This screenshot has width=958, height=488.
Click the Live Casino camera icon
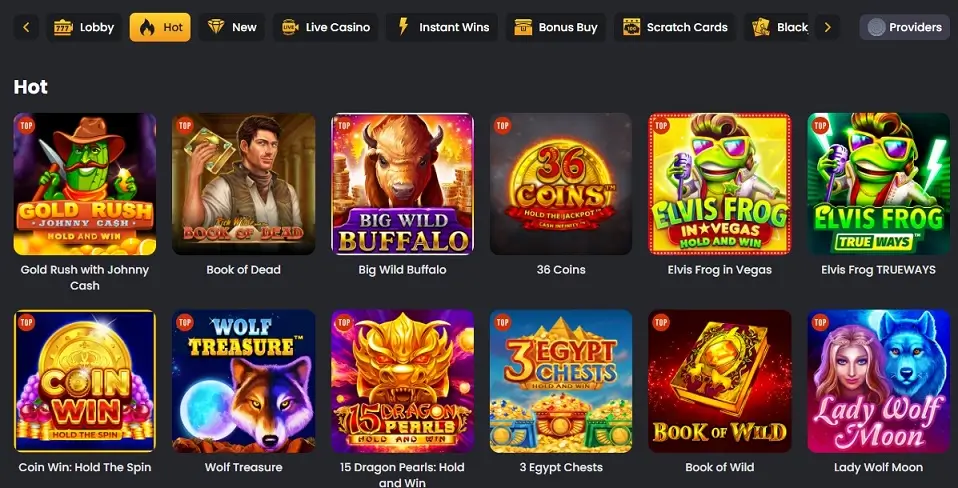coord(290,27)
